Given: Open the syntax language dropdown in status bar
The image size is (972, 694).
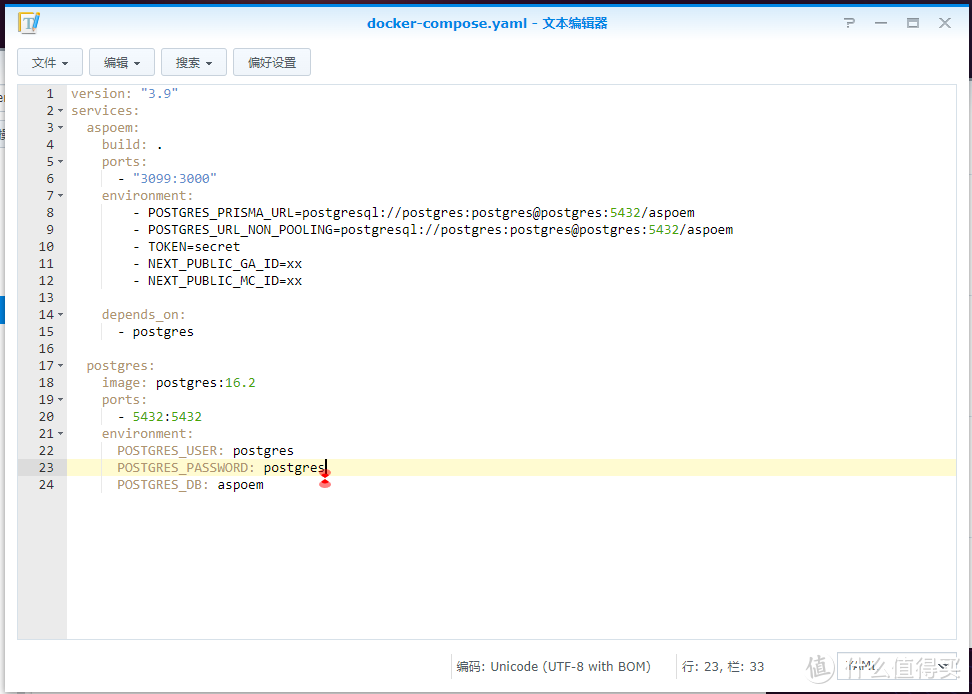Looking at the screenshot, I should [x=900, y=666].
